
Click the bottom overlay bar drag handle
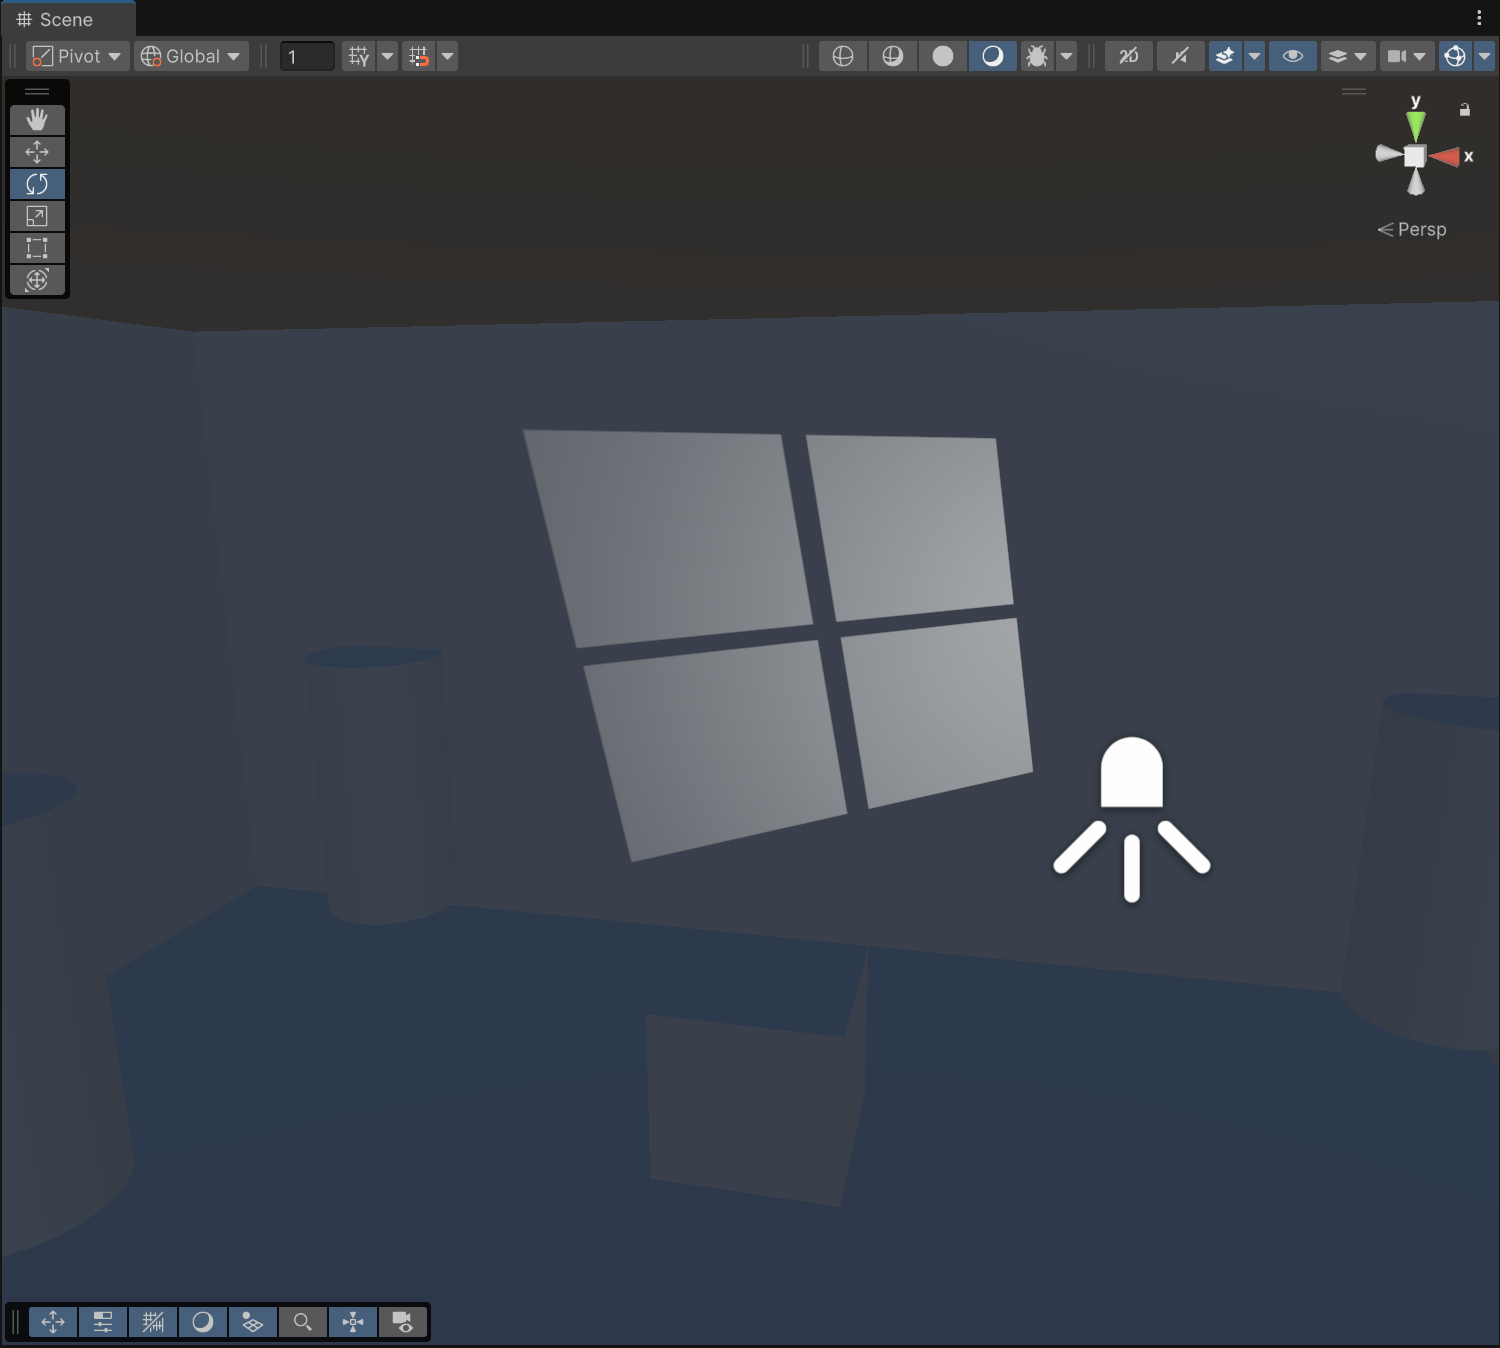(16, 1322)
